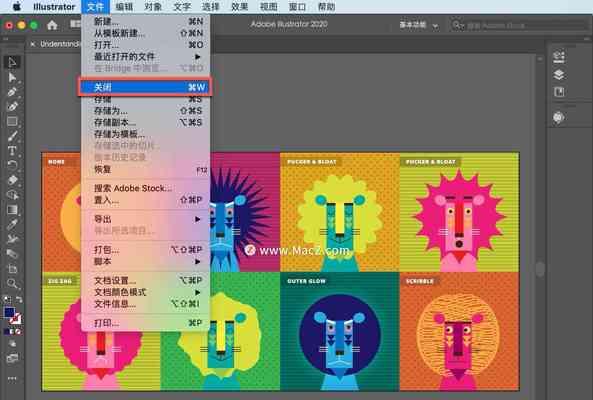Open the Libraries panel icon
The image size is (593, 400).
[559, 92]
